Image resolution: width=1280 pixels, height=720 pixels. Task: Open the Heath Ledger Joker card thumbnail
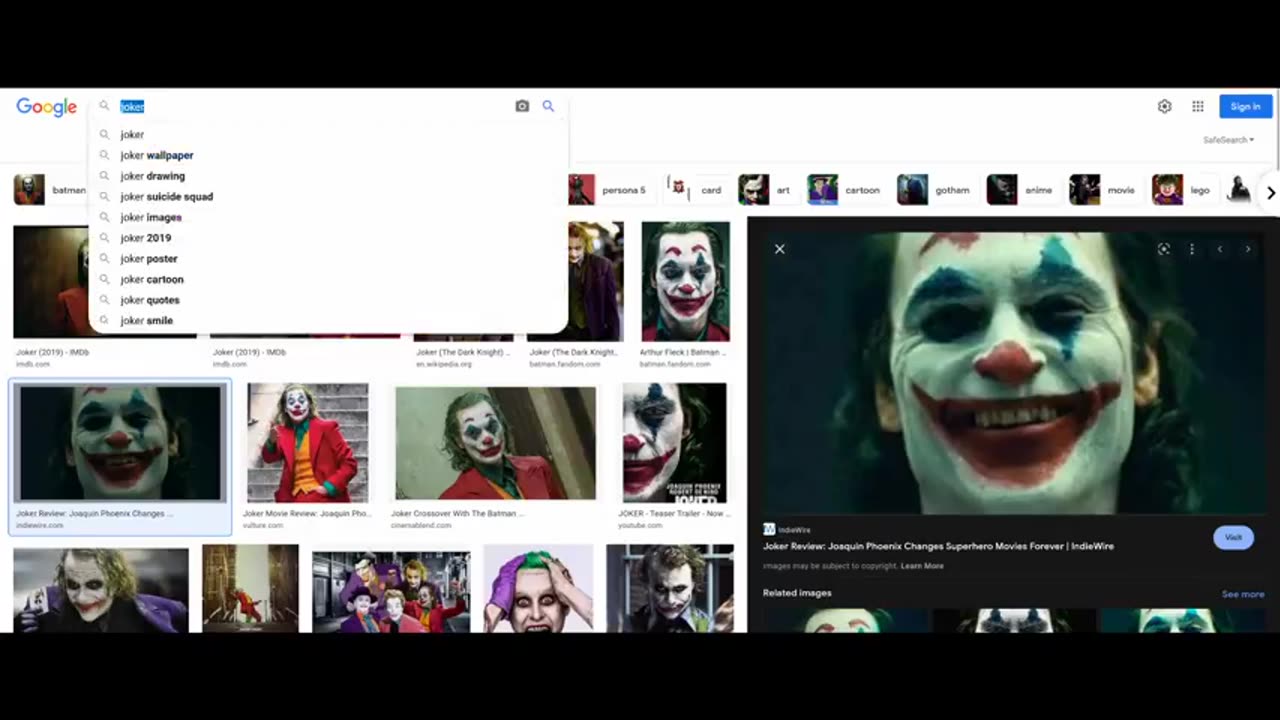[x=100, y=590]
